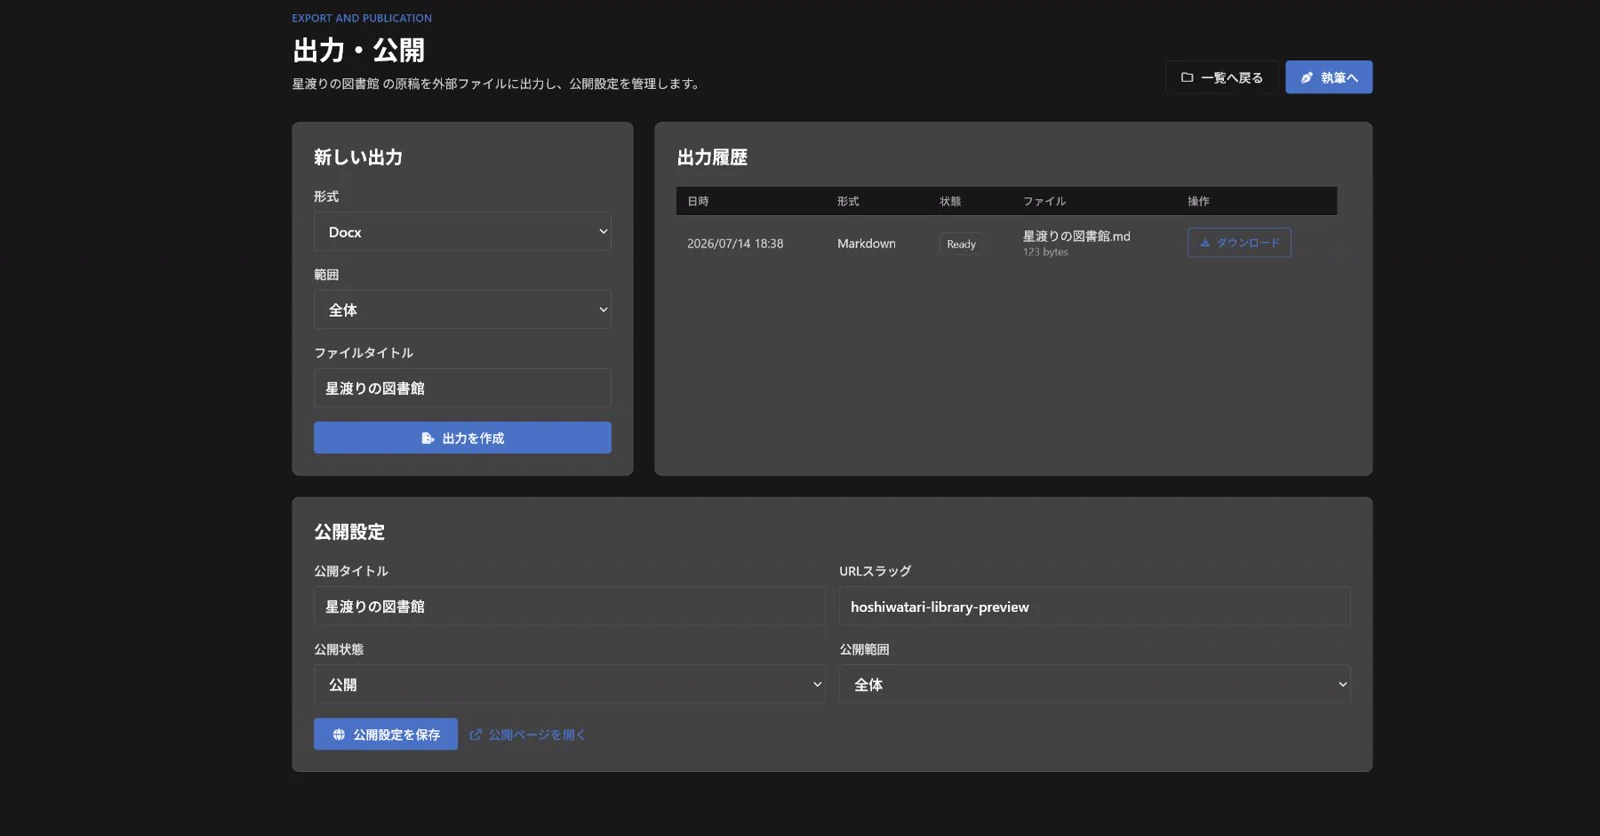Click the export file icon in 出力を作成
The image size is (1600, 836).
pos(428,438)
